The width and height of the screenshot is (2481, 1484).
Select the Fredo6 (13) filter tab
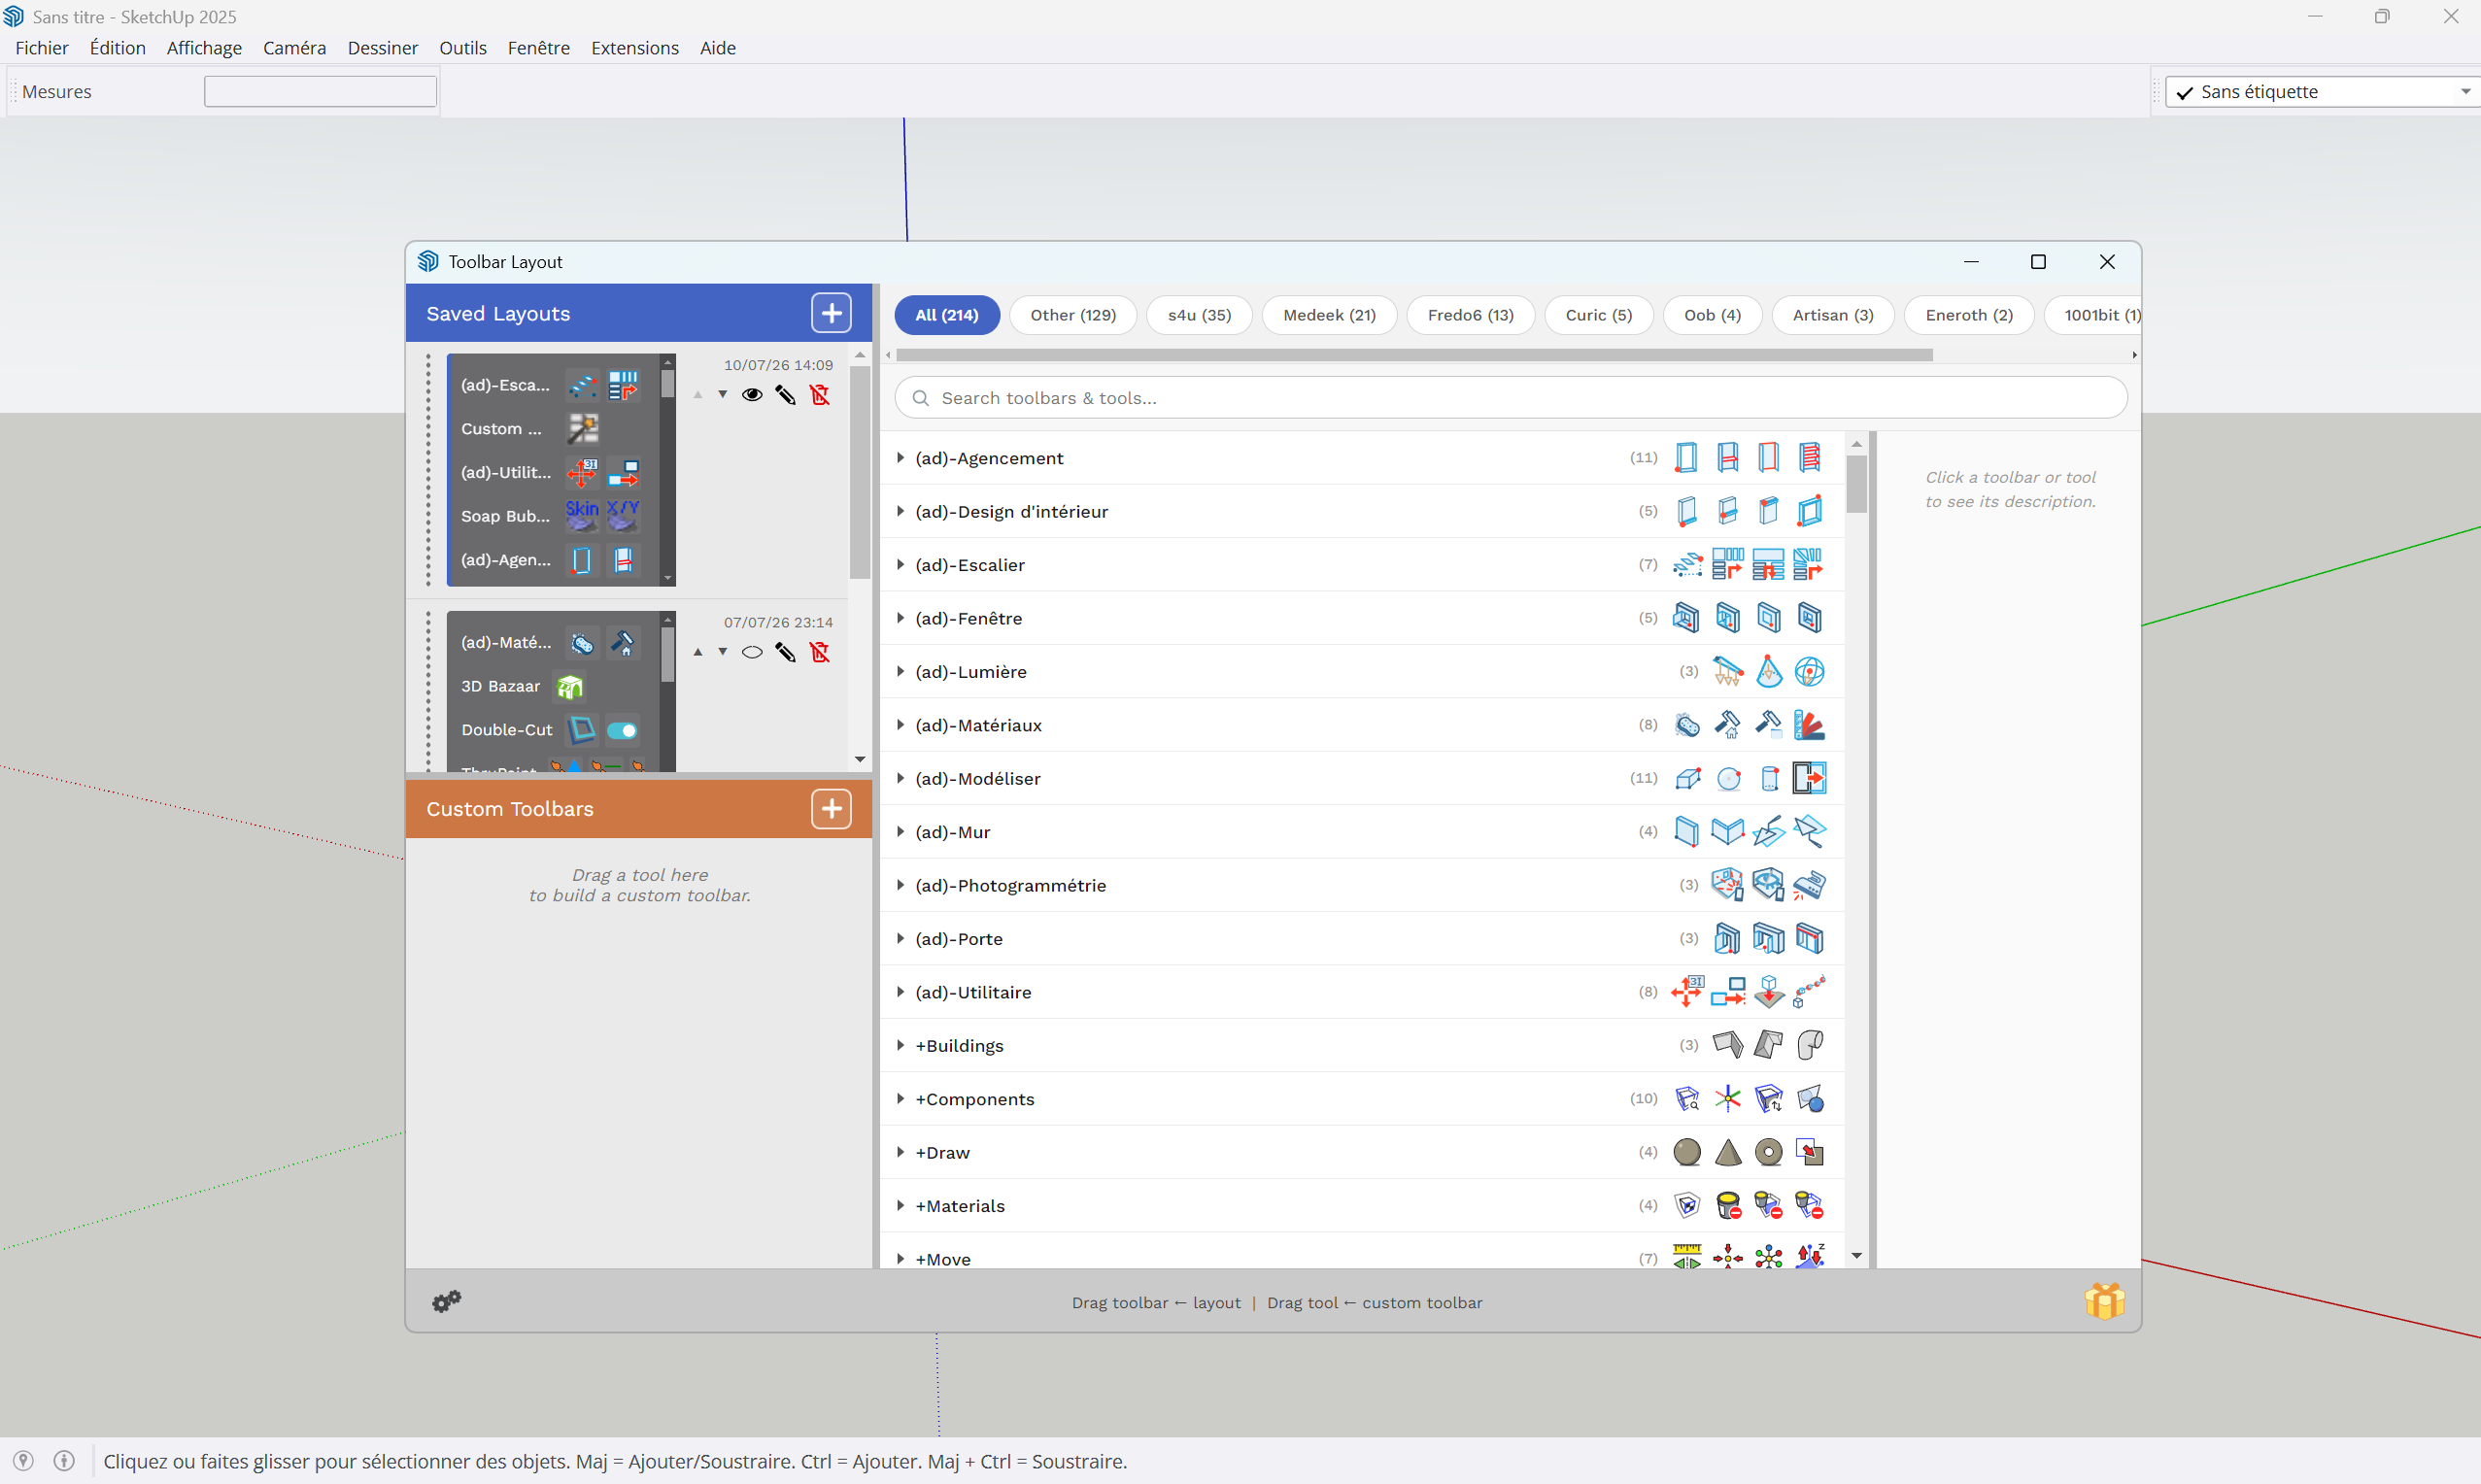[1470, 315]
